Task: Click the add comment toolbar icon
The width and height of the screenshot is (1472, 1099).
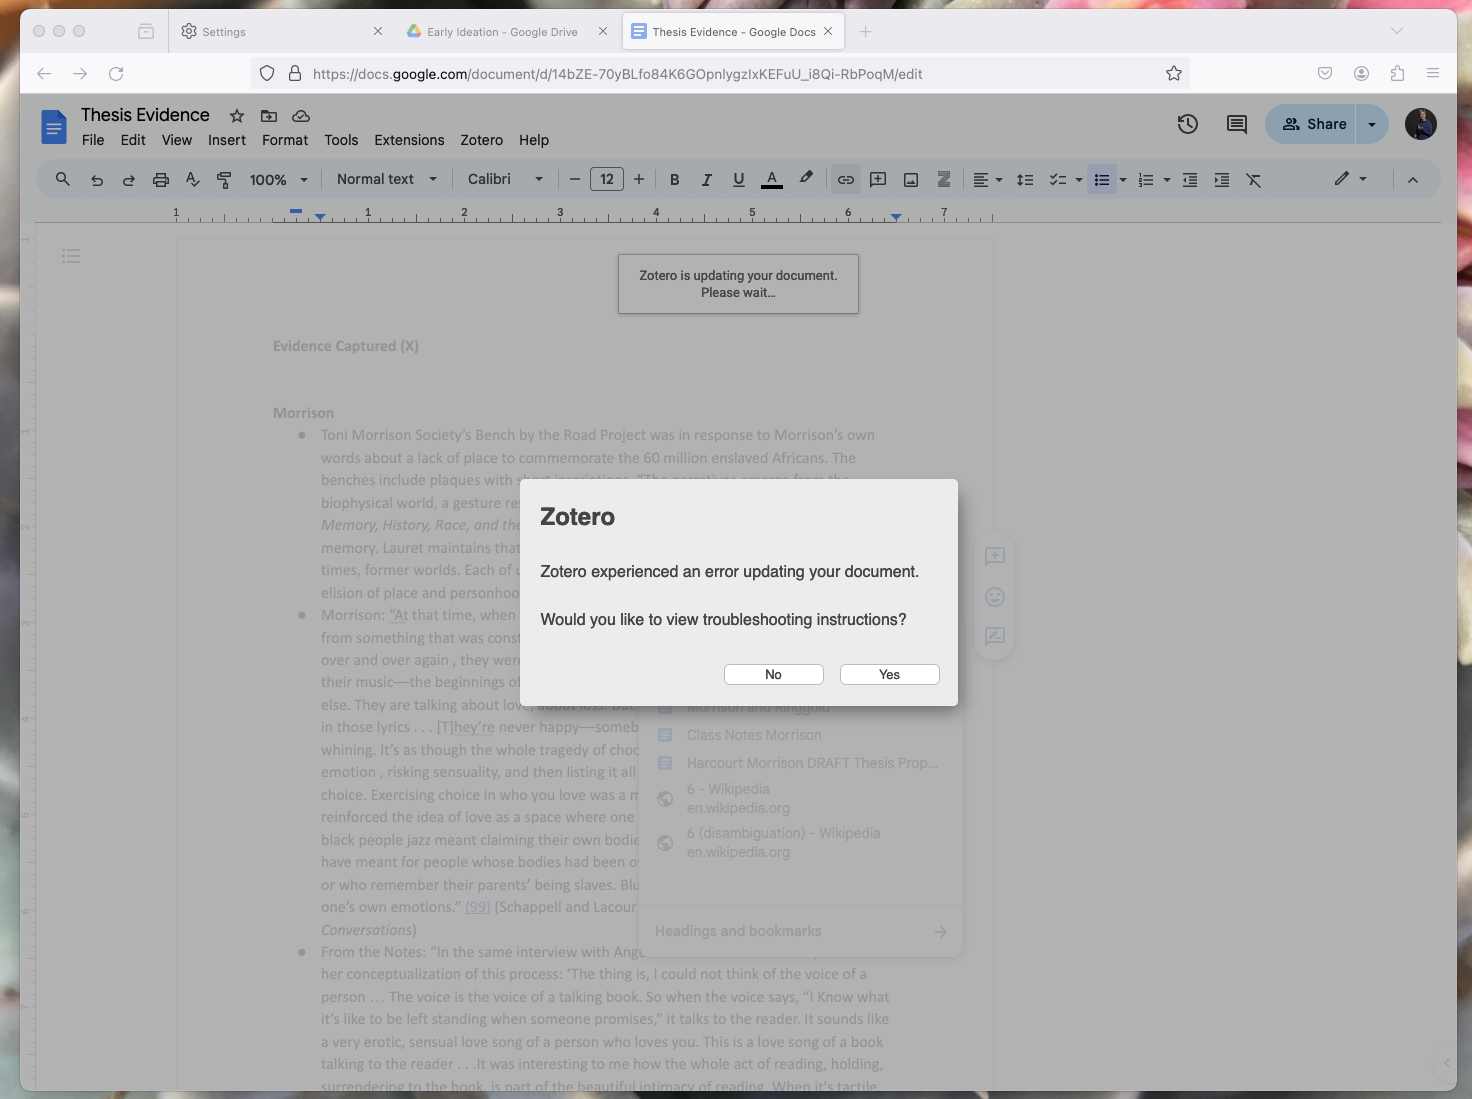Action: pos(878,180)
